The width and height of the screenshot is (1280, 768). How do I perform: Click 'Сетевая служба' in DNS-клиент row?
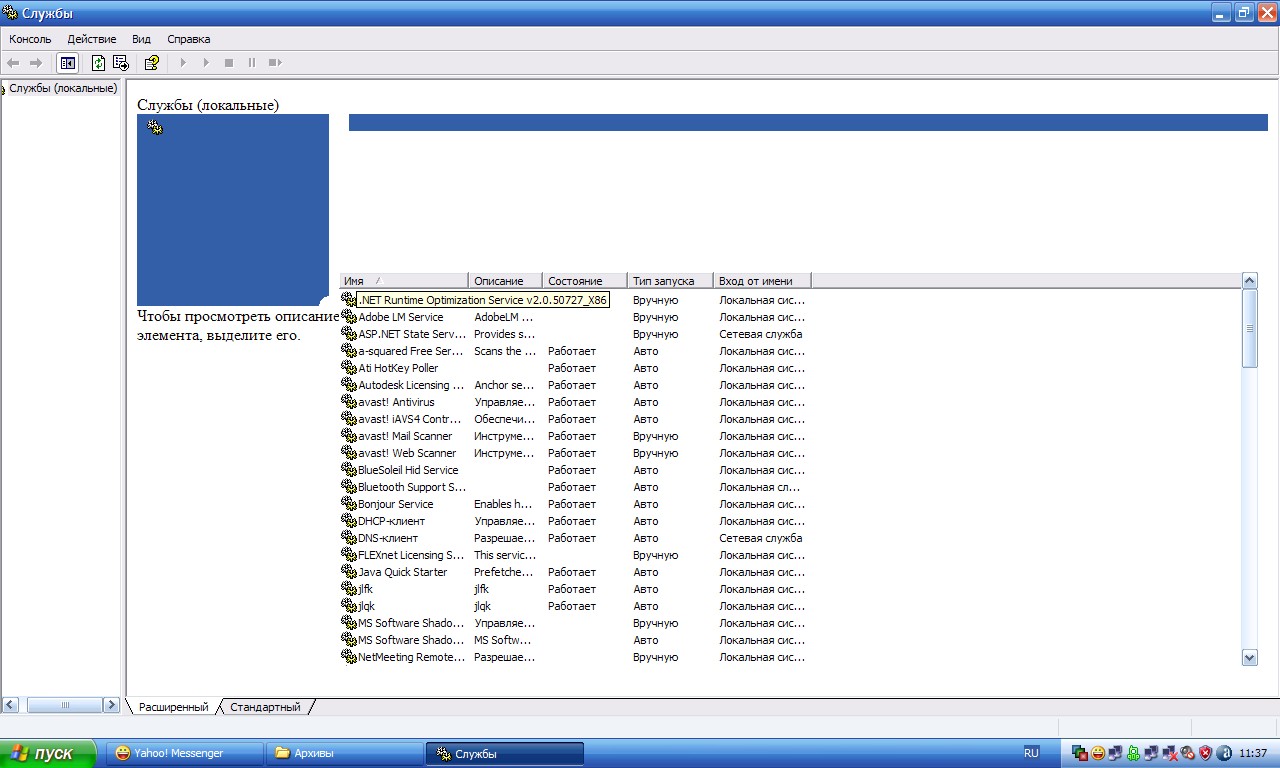click(760, 538)
